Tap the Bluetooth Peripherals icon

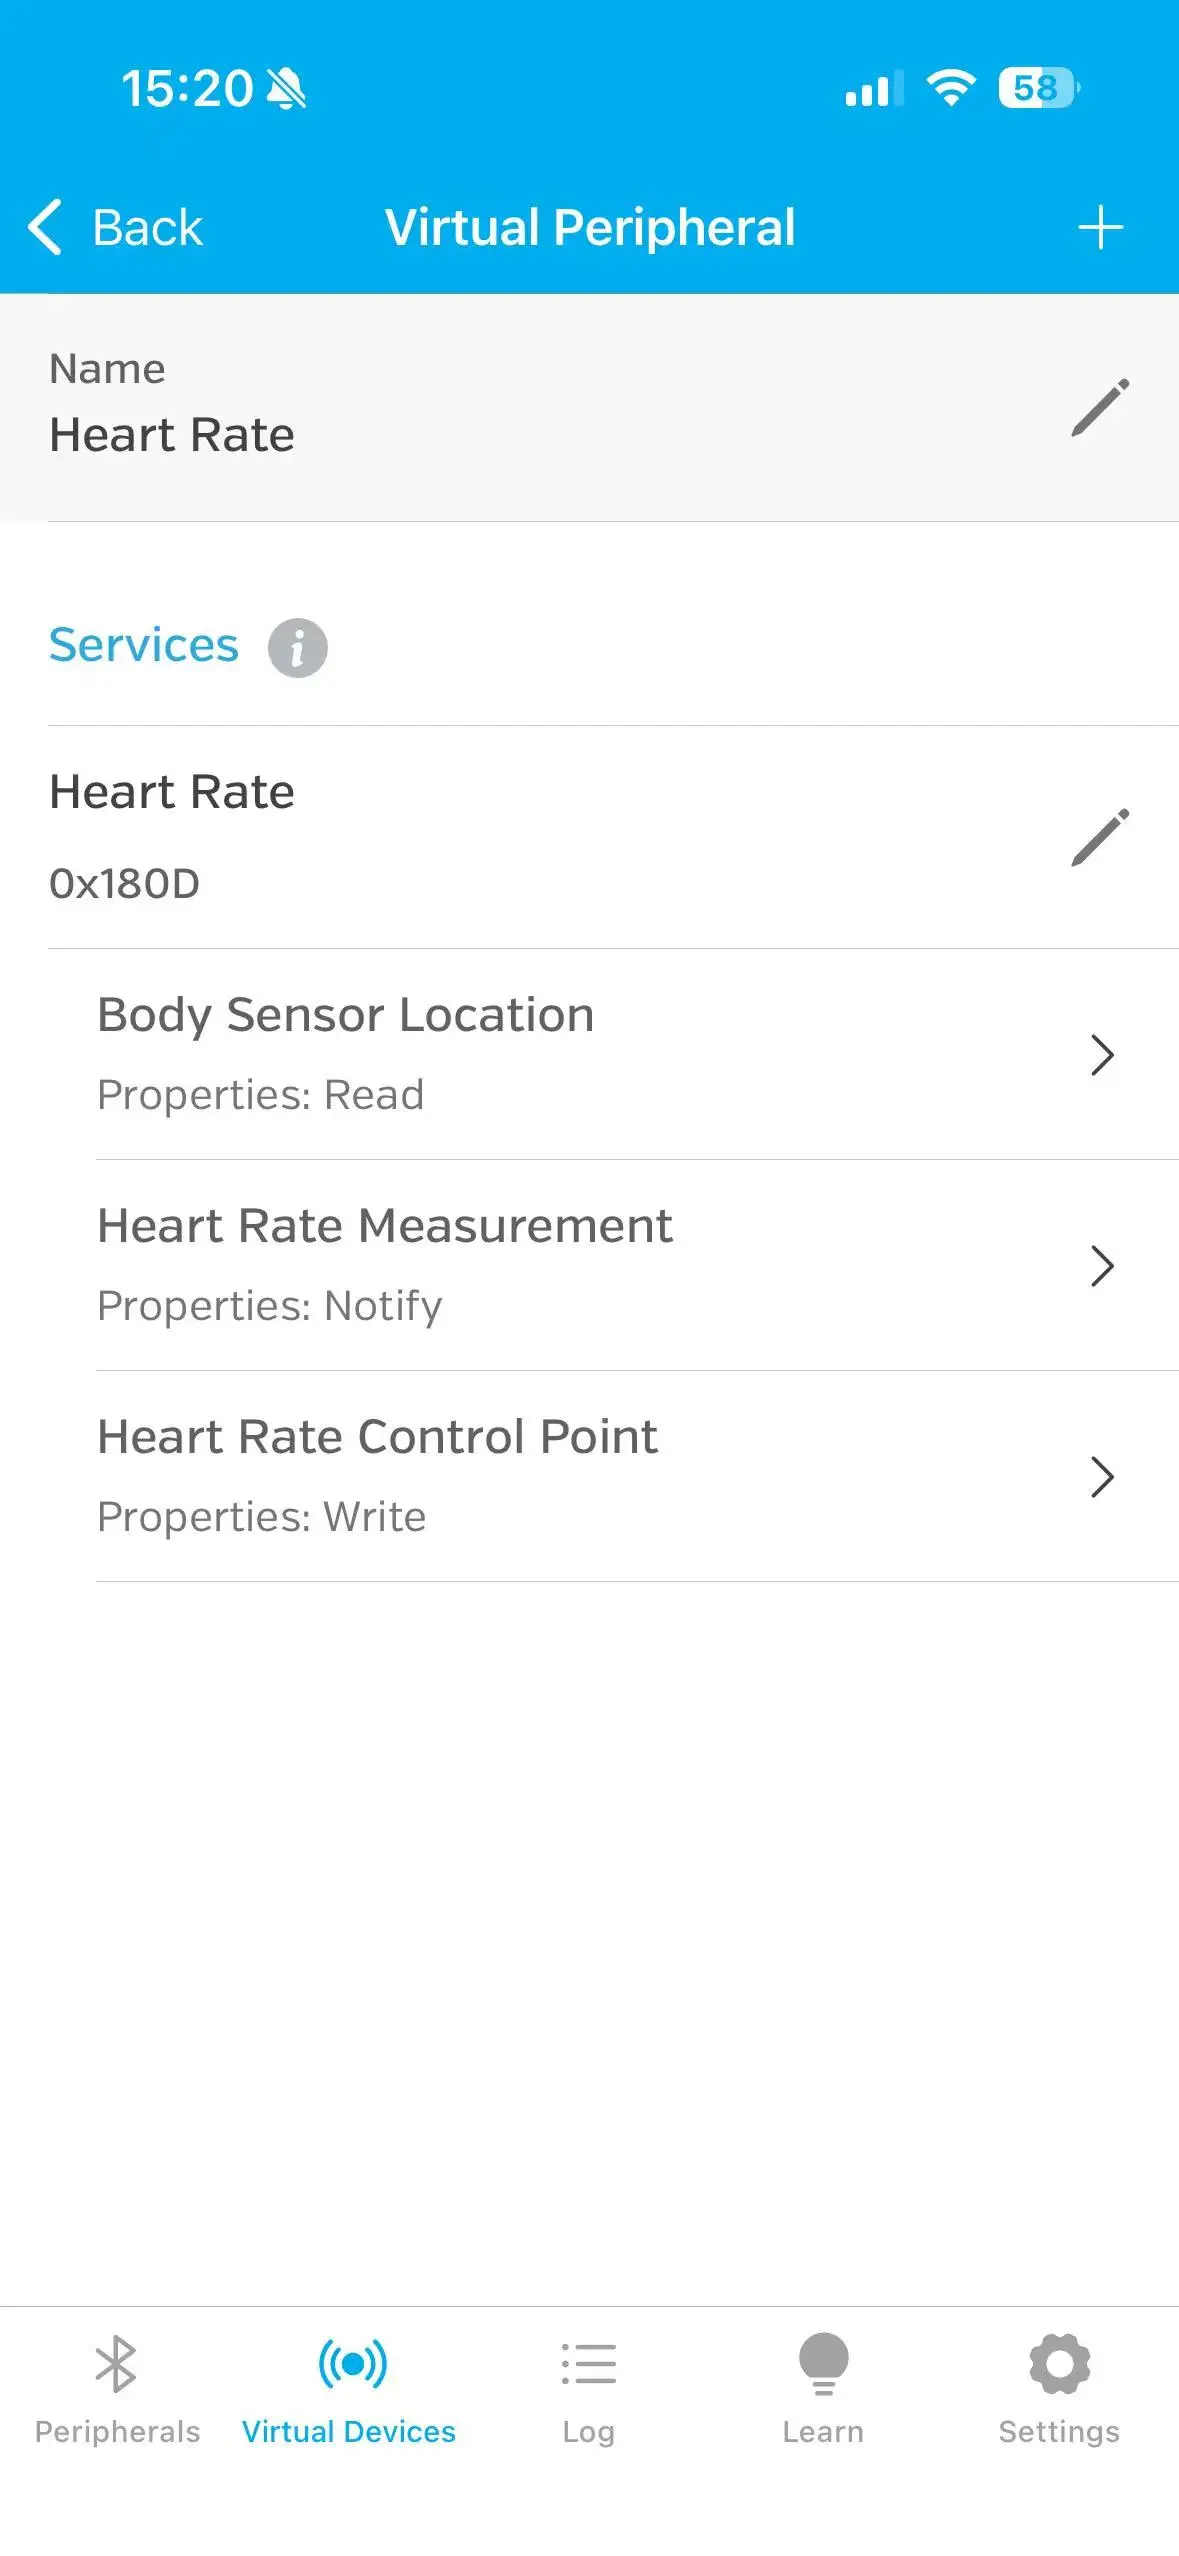[x=116, y=2364]
